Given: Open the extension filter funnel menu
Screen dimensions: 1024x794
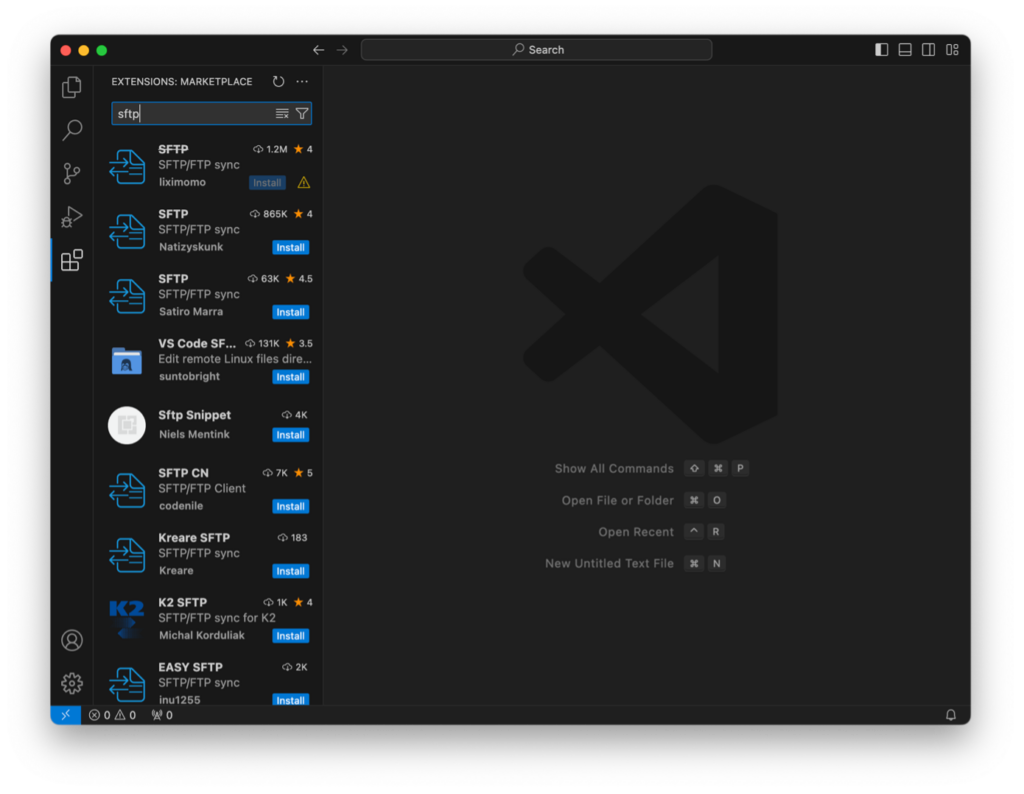Looking at the screenshot, I should tap(302, 114).
